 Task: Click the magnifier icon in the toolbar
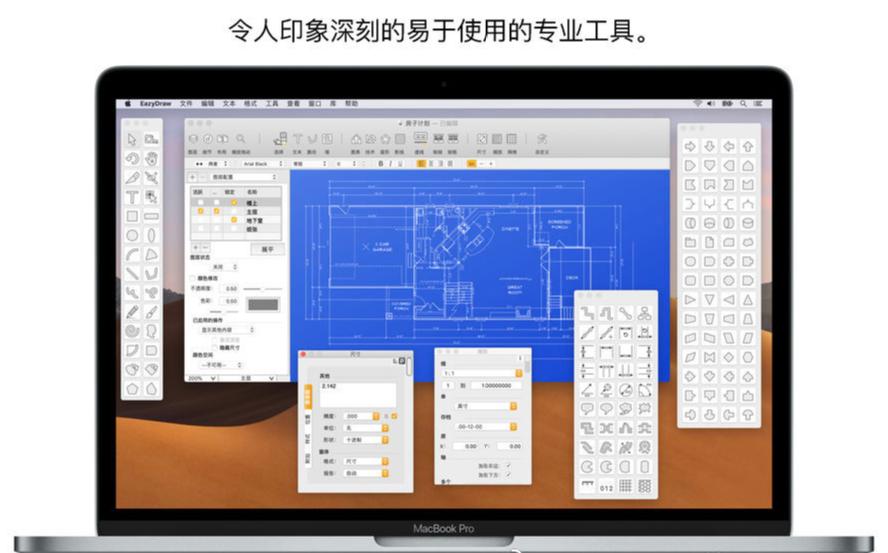click(241, 139)
